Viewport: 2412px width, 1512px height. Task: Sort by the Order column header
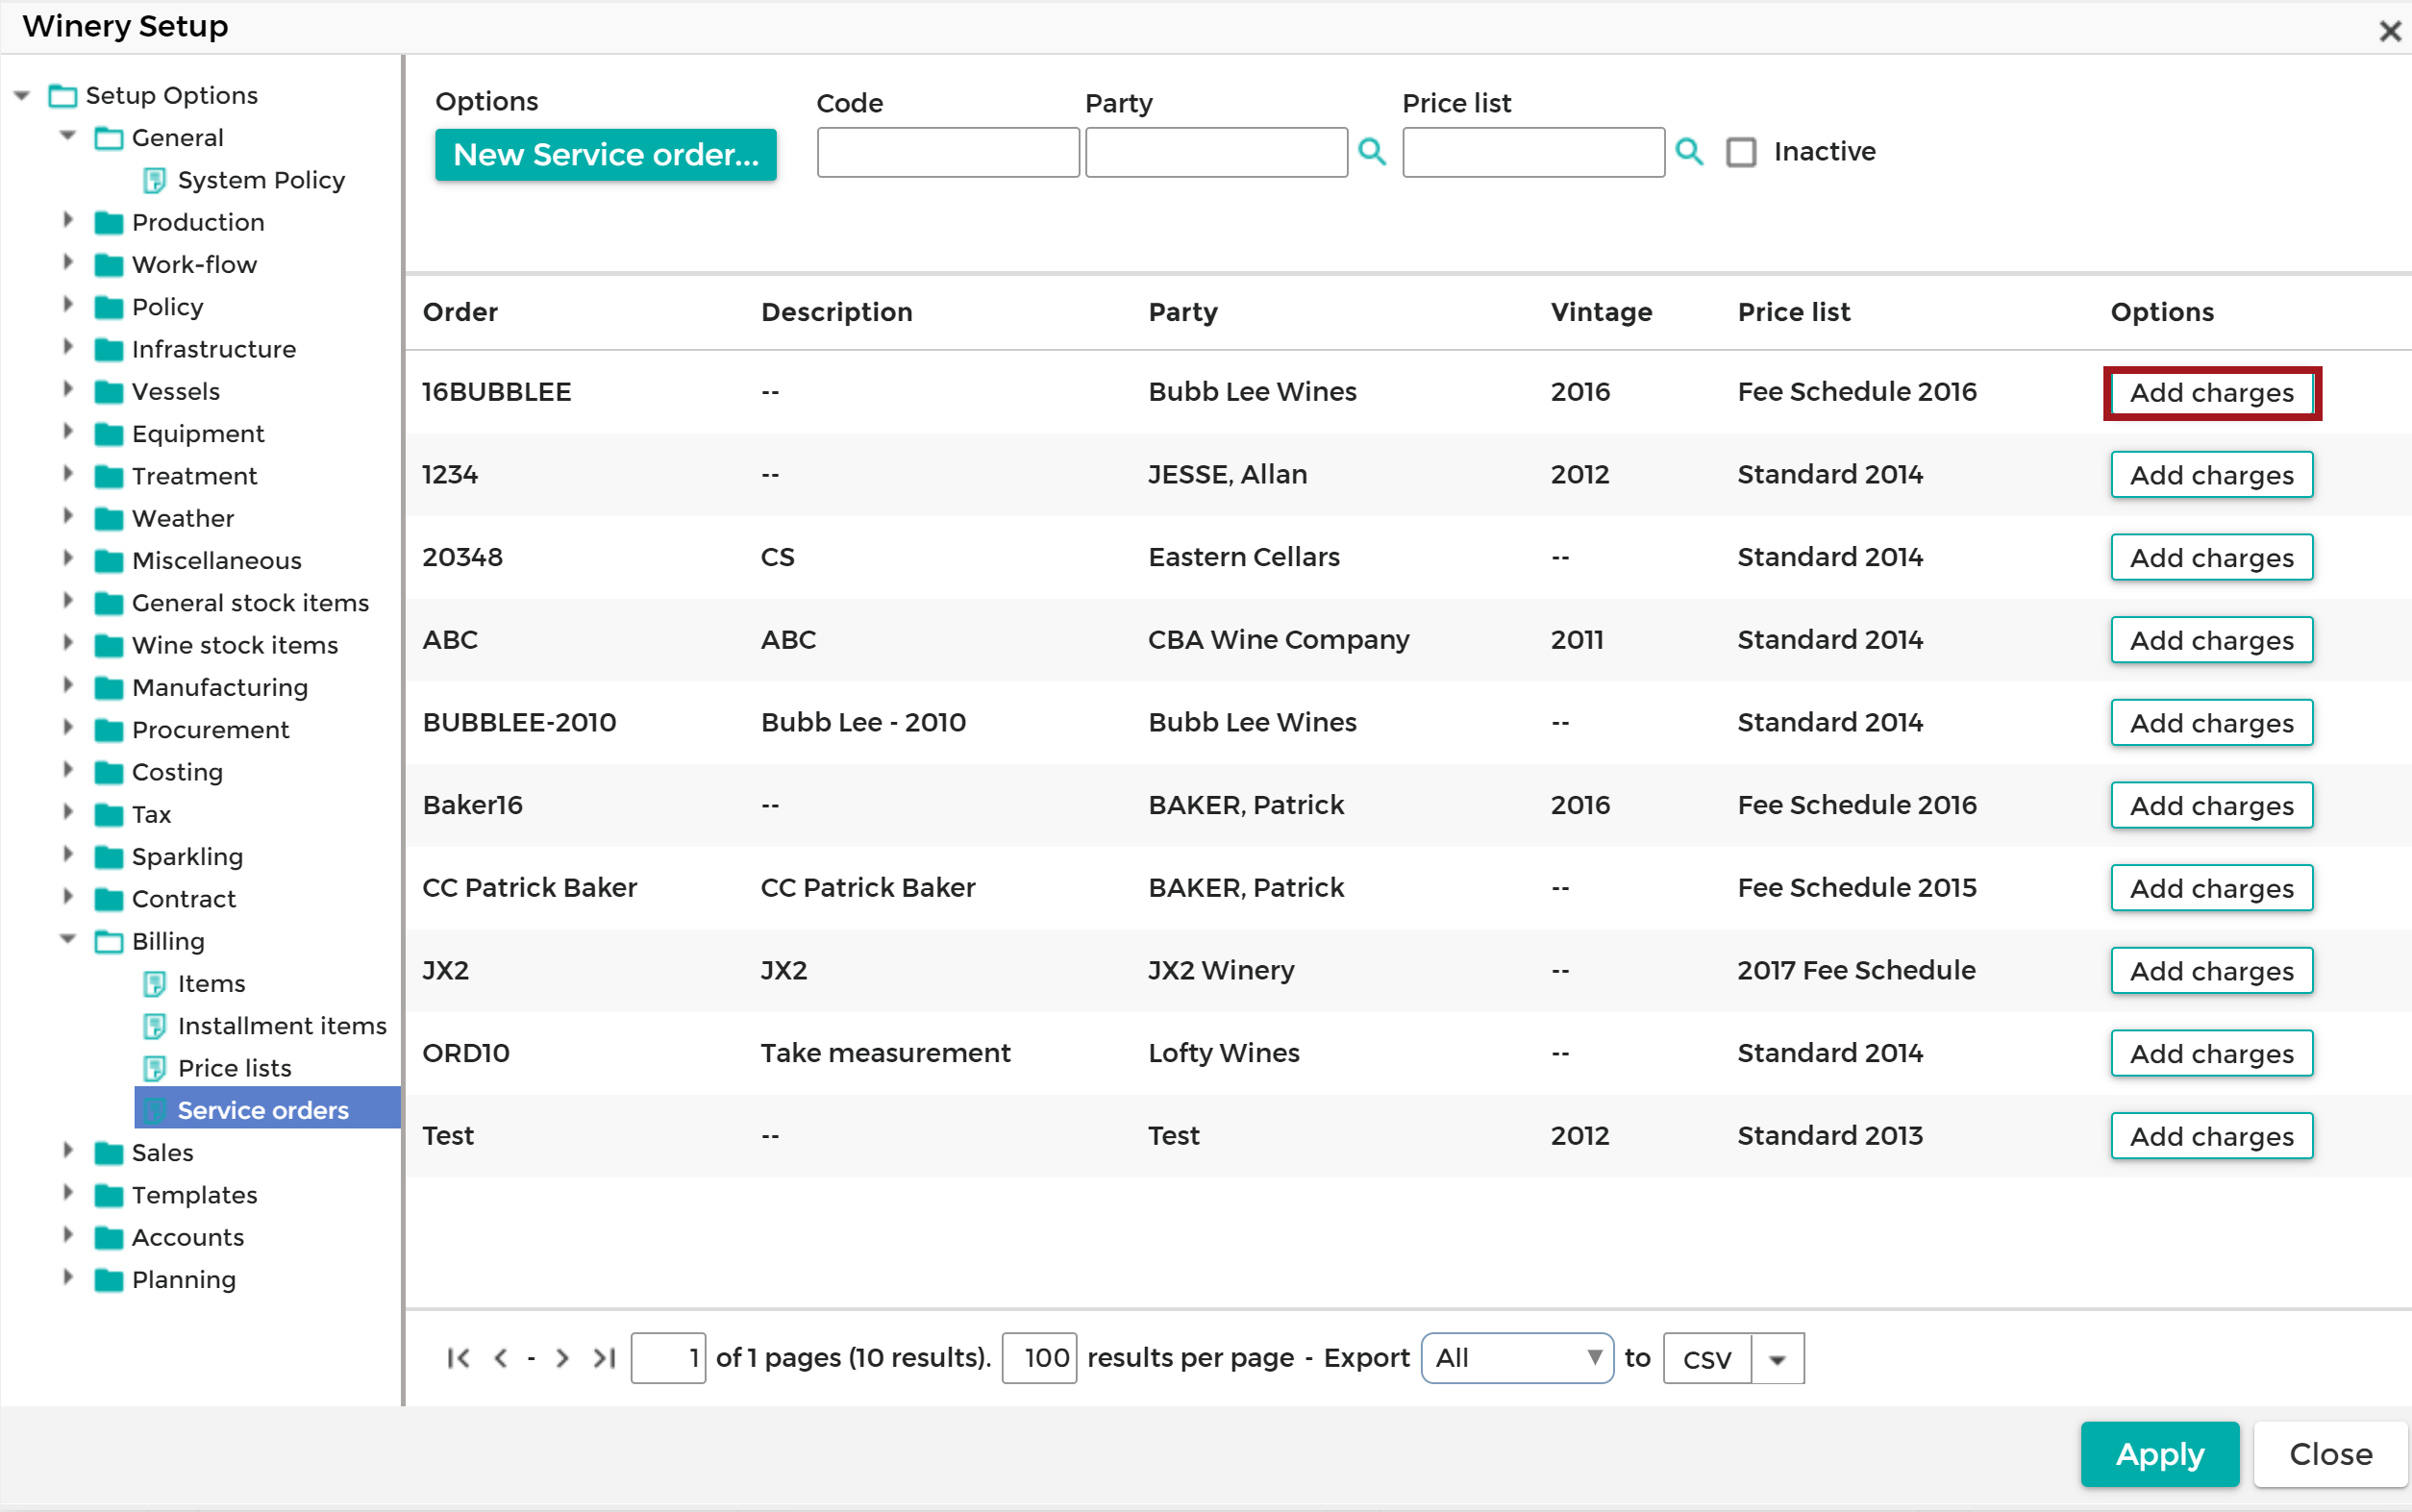[460, 312]
